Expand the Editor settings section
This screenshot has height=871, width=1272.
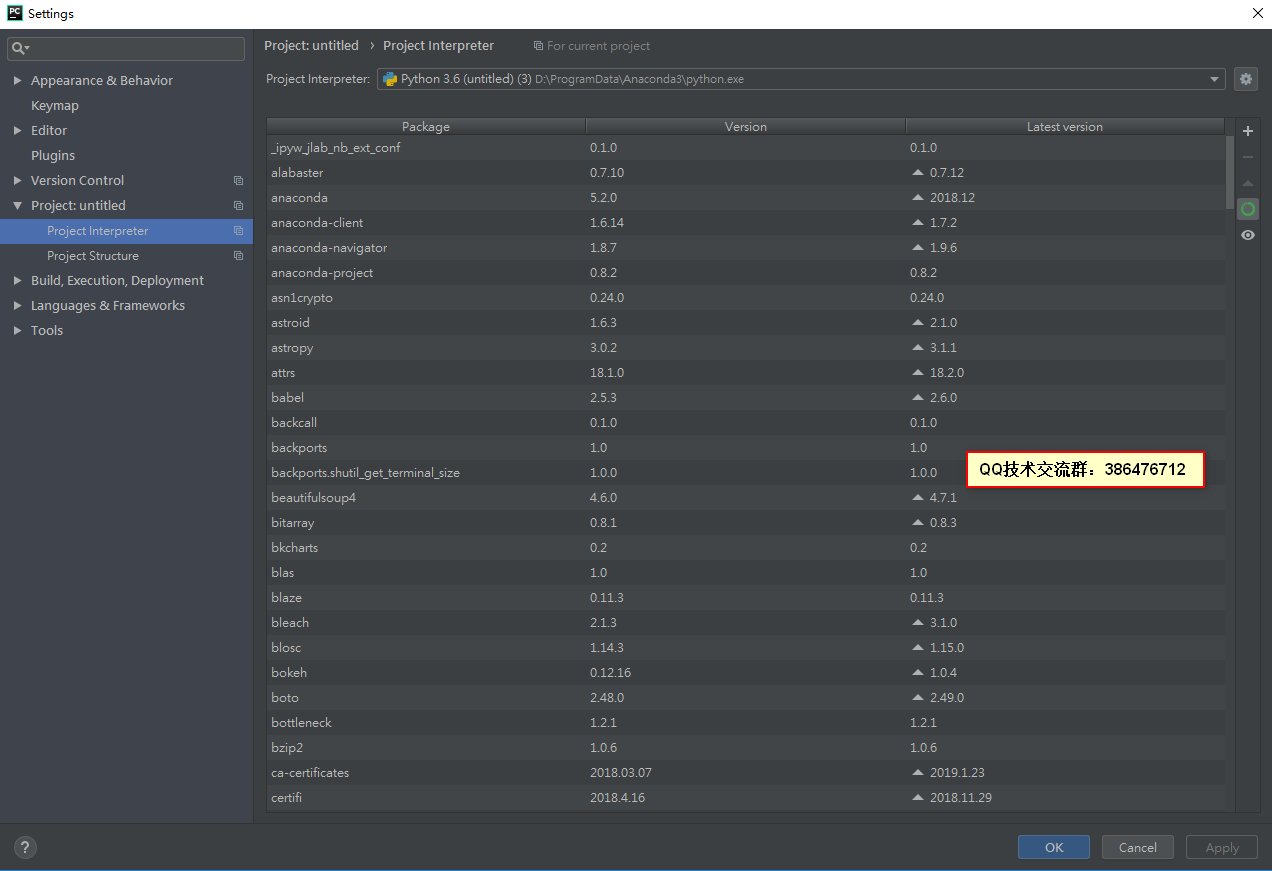coord(18,131)
